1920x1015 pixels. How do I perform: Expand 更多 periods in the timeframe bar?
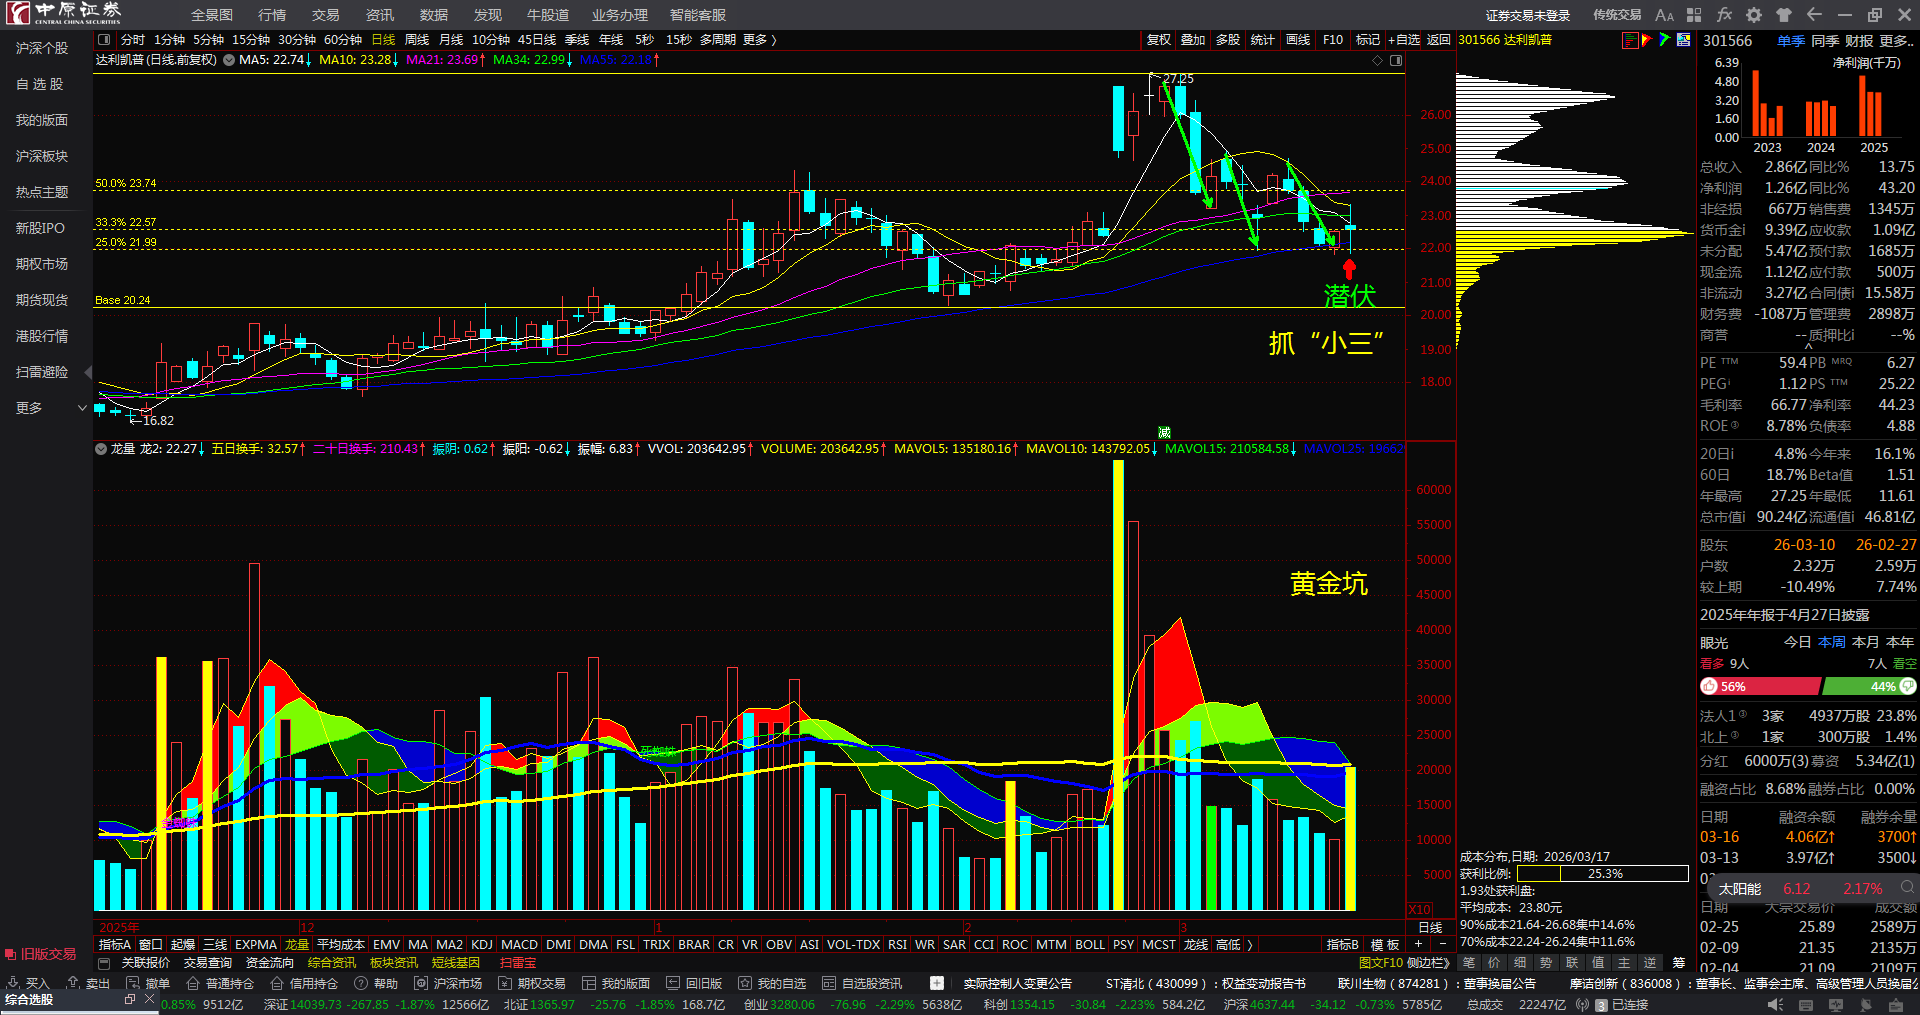click(x=759, y=40)
